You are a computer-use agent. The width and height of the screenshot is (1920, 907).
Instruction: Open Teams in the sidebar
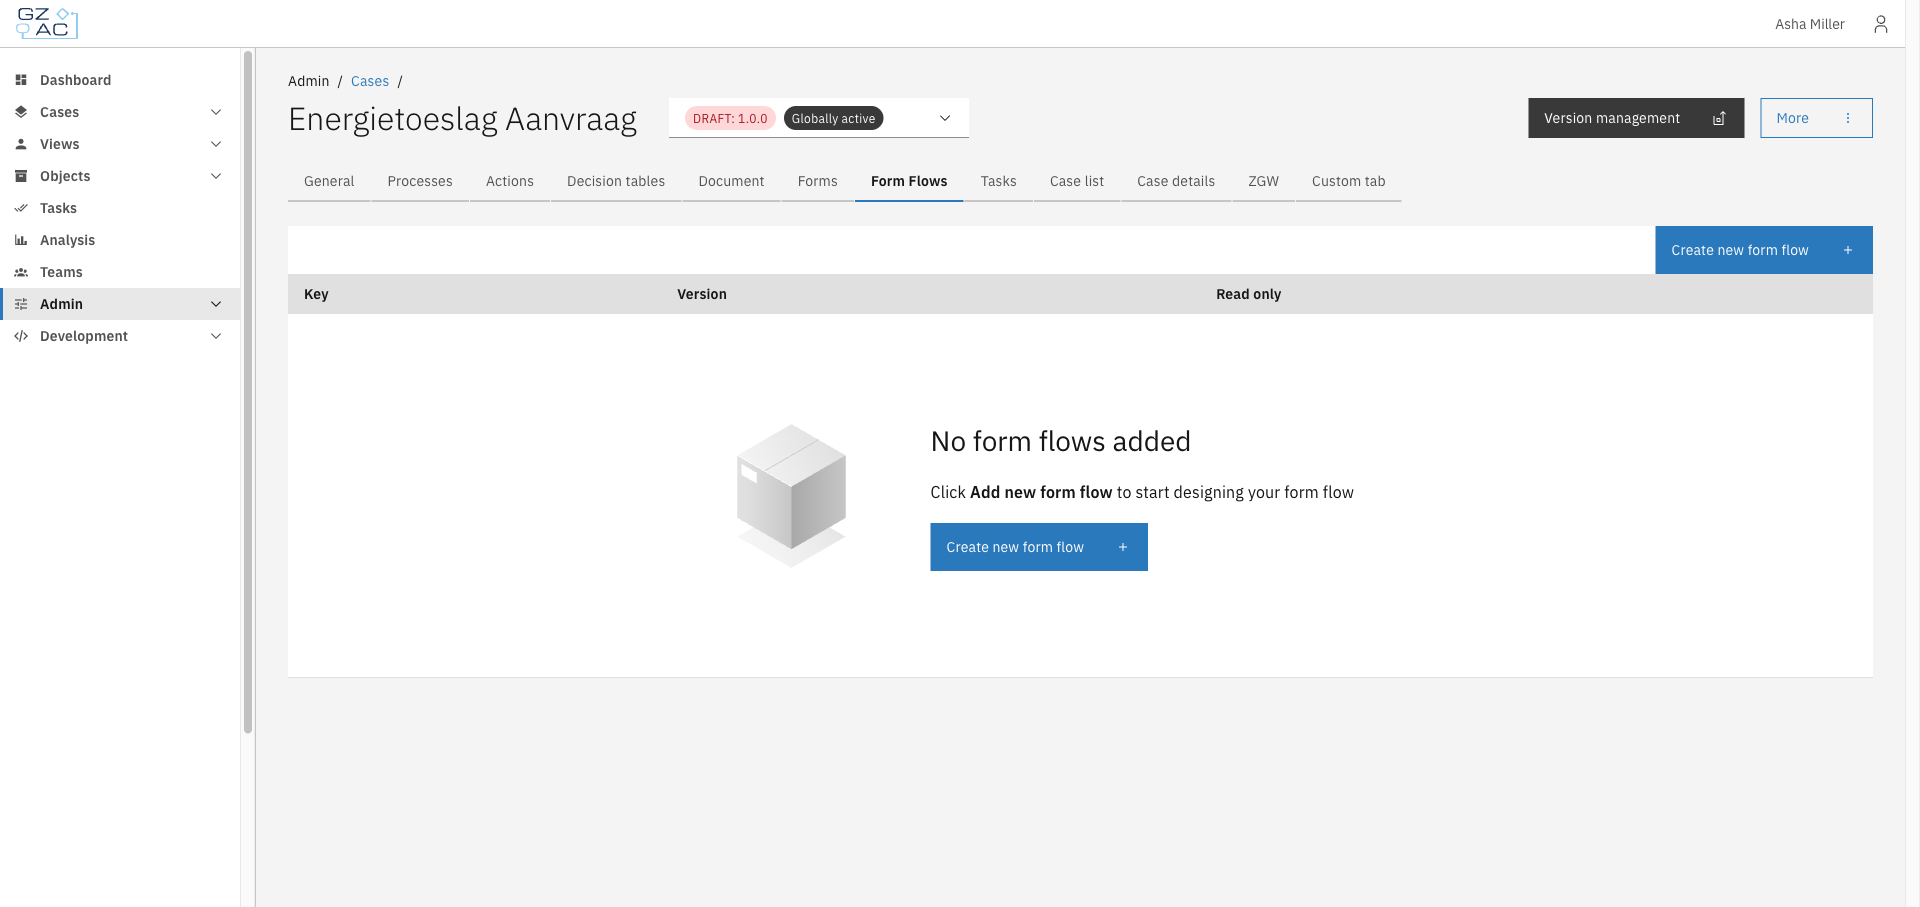[x=120, y=272]
